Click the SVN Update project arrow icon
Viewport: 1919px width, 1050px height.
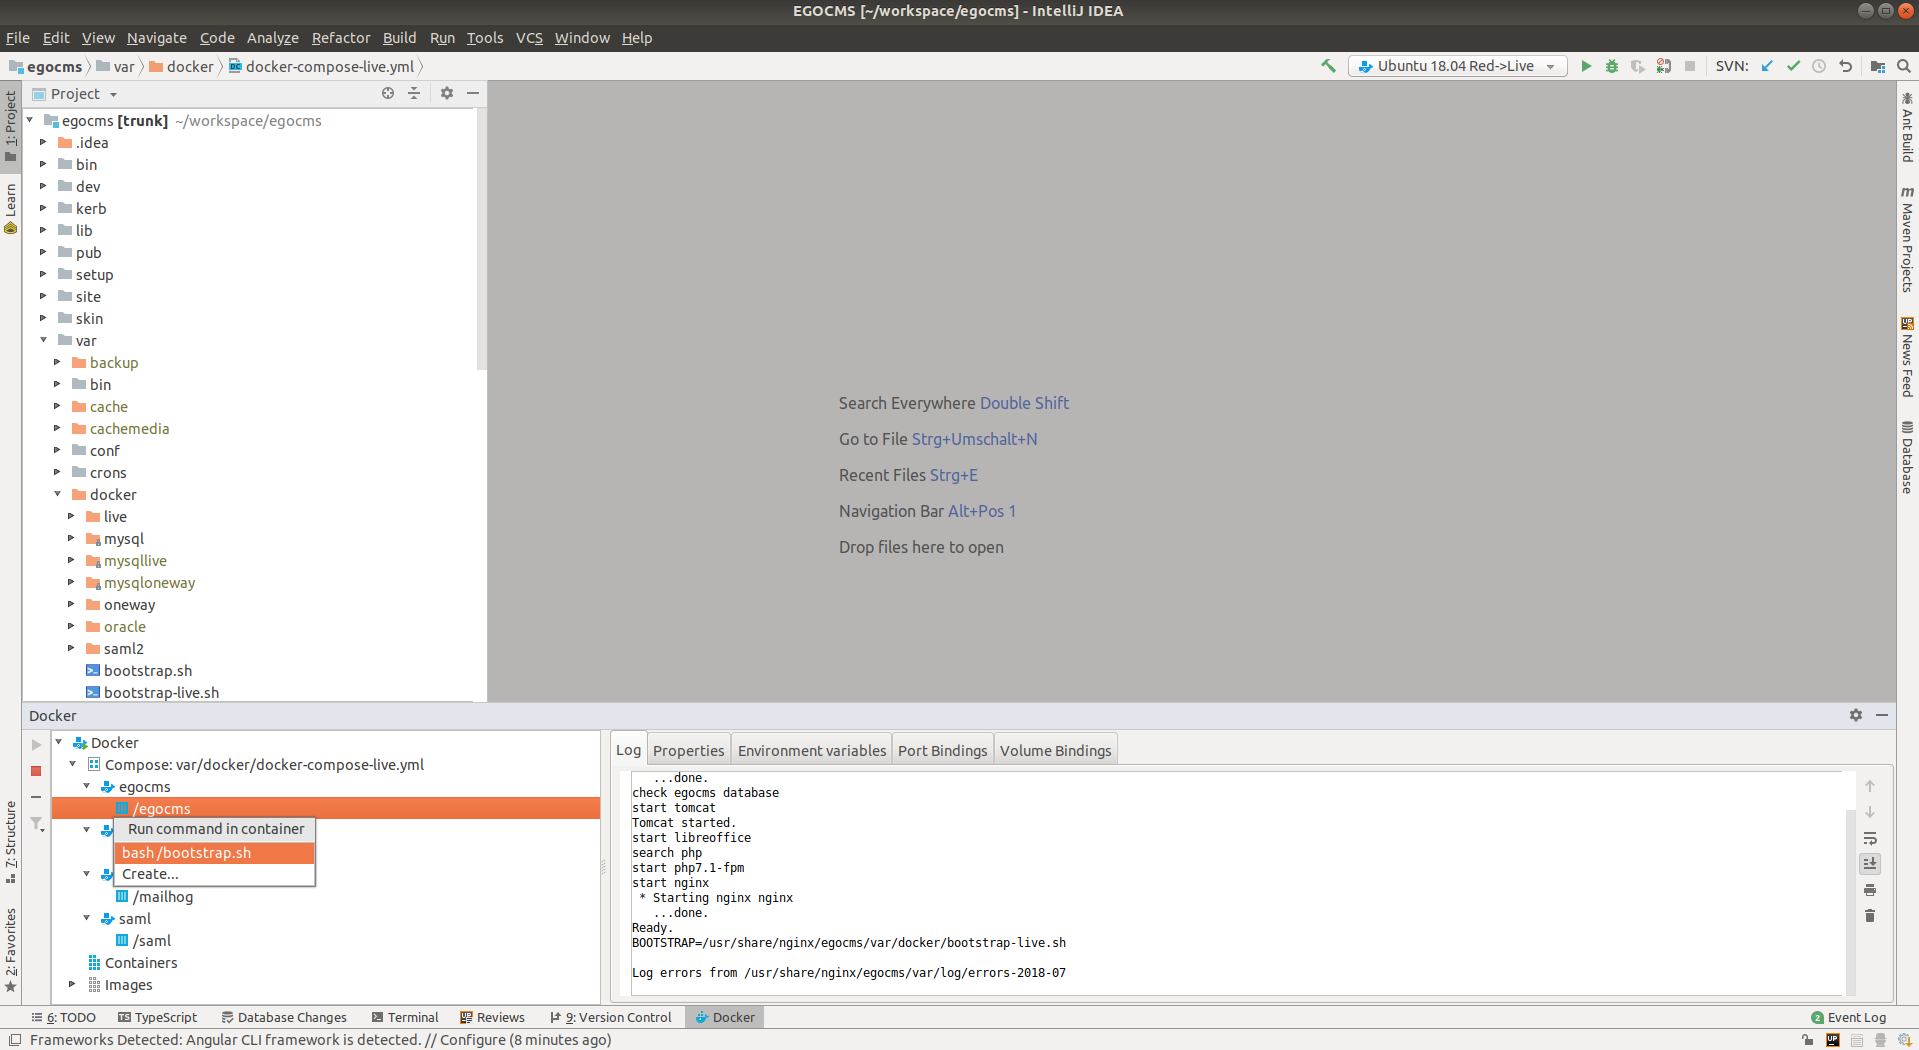1767,66
